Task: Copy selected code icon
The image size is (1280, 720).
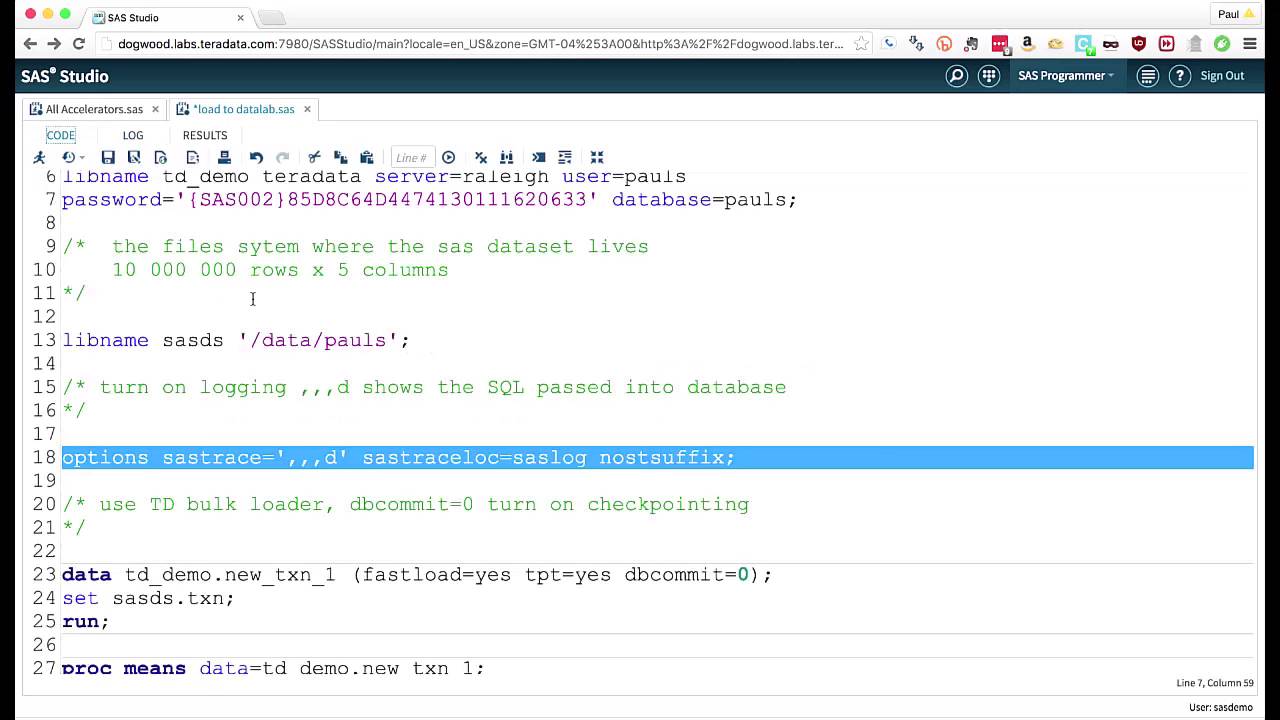Action: point(340,157)
